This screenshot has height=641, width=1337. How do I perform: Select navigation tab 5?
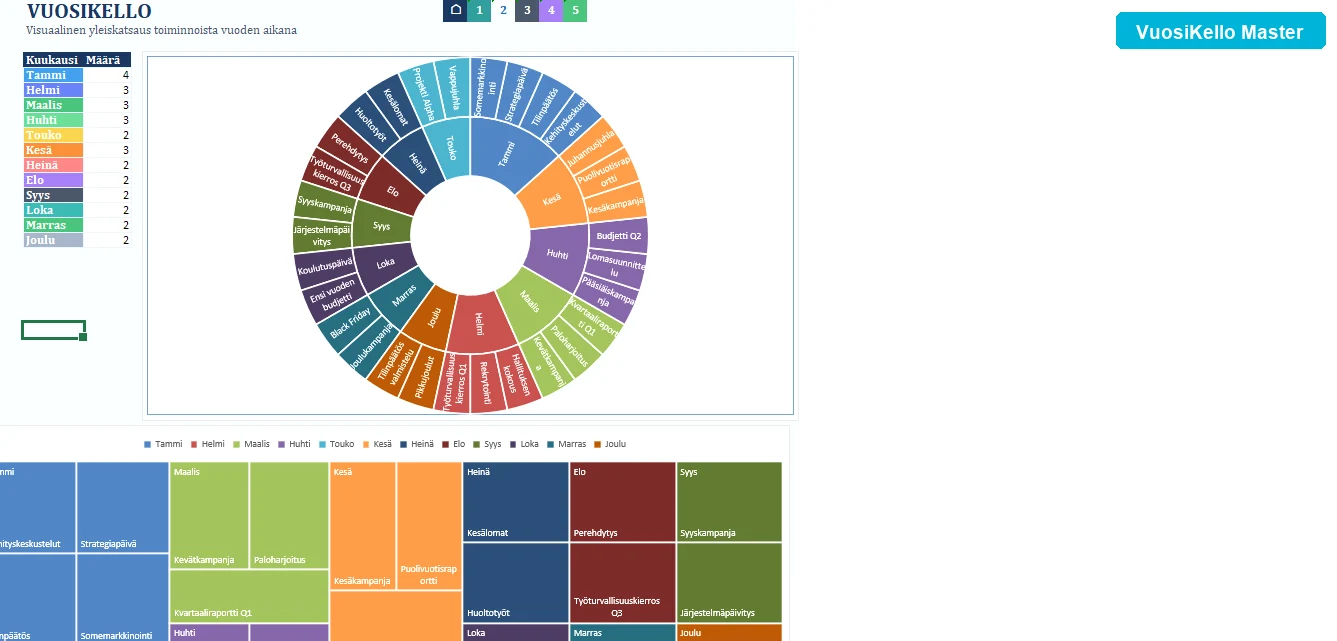tap(575, 10)
